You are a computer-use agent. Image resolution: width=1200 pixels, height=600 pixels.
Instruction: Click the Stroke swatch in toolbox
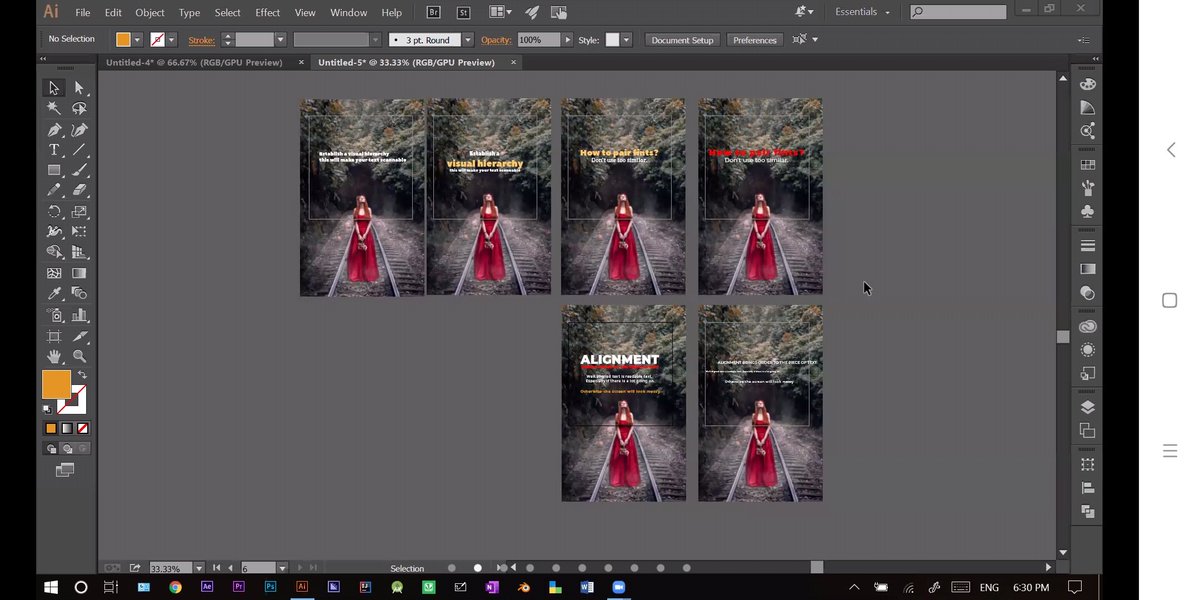[x=73, y=400]
